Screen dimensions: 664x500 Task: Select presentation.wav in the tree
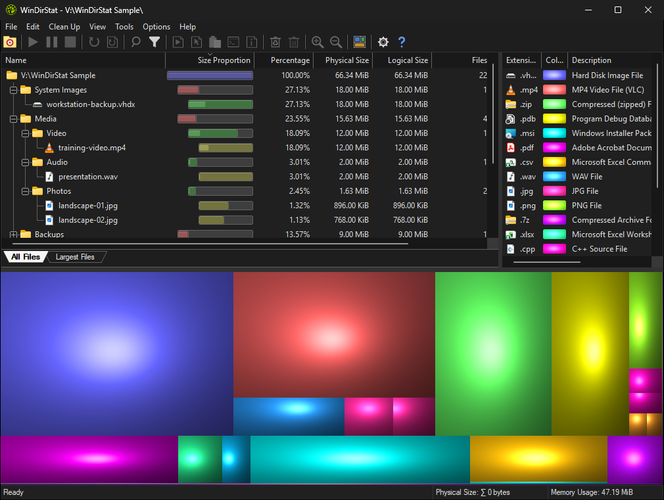coord(88,177)
